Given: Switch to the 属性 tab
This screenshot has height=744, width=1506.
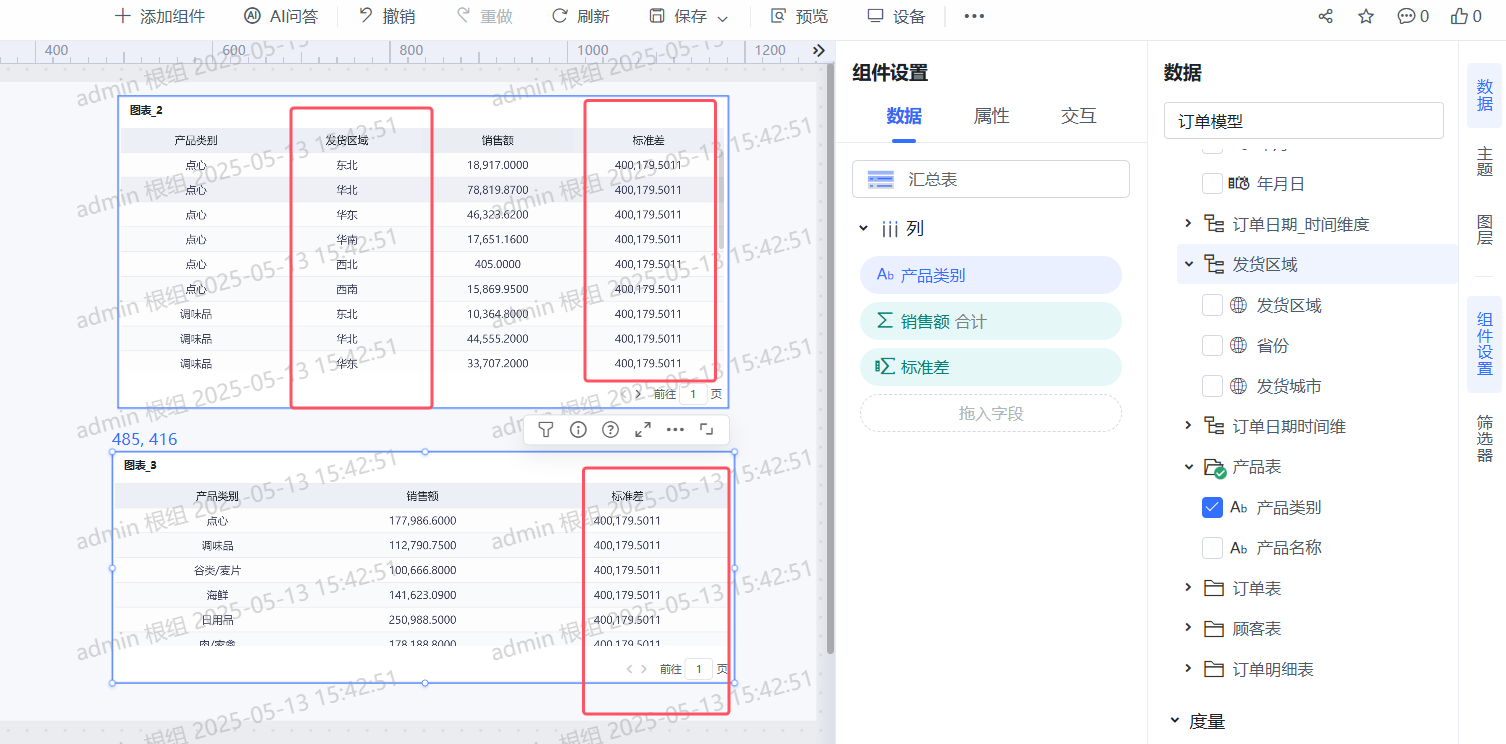Looking at the screenshot, I should [991, 116].
